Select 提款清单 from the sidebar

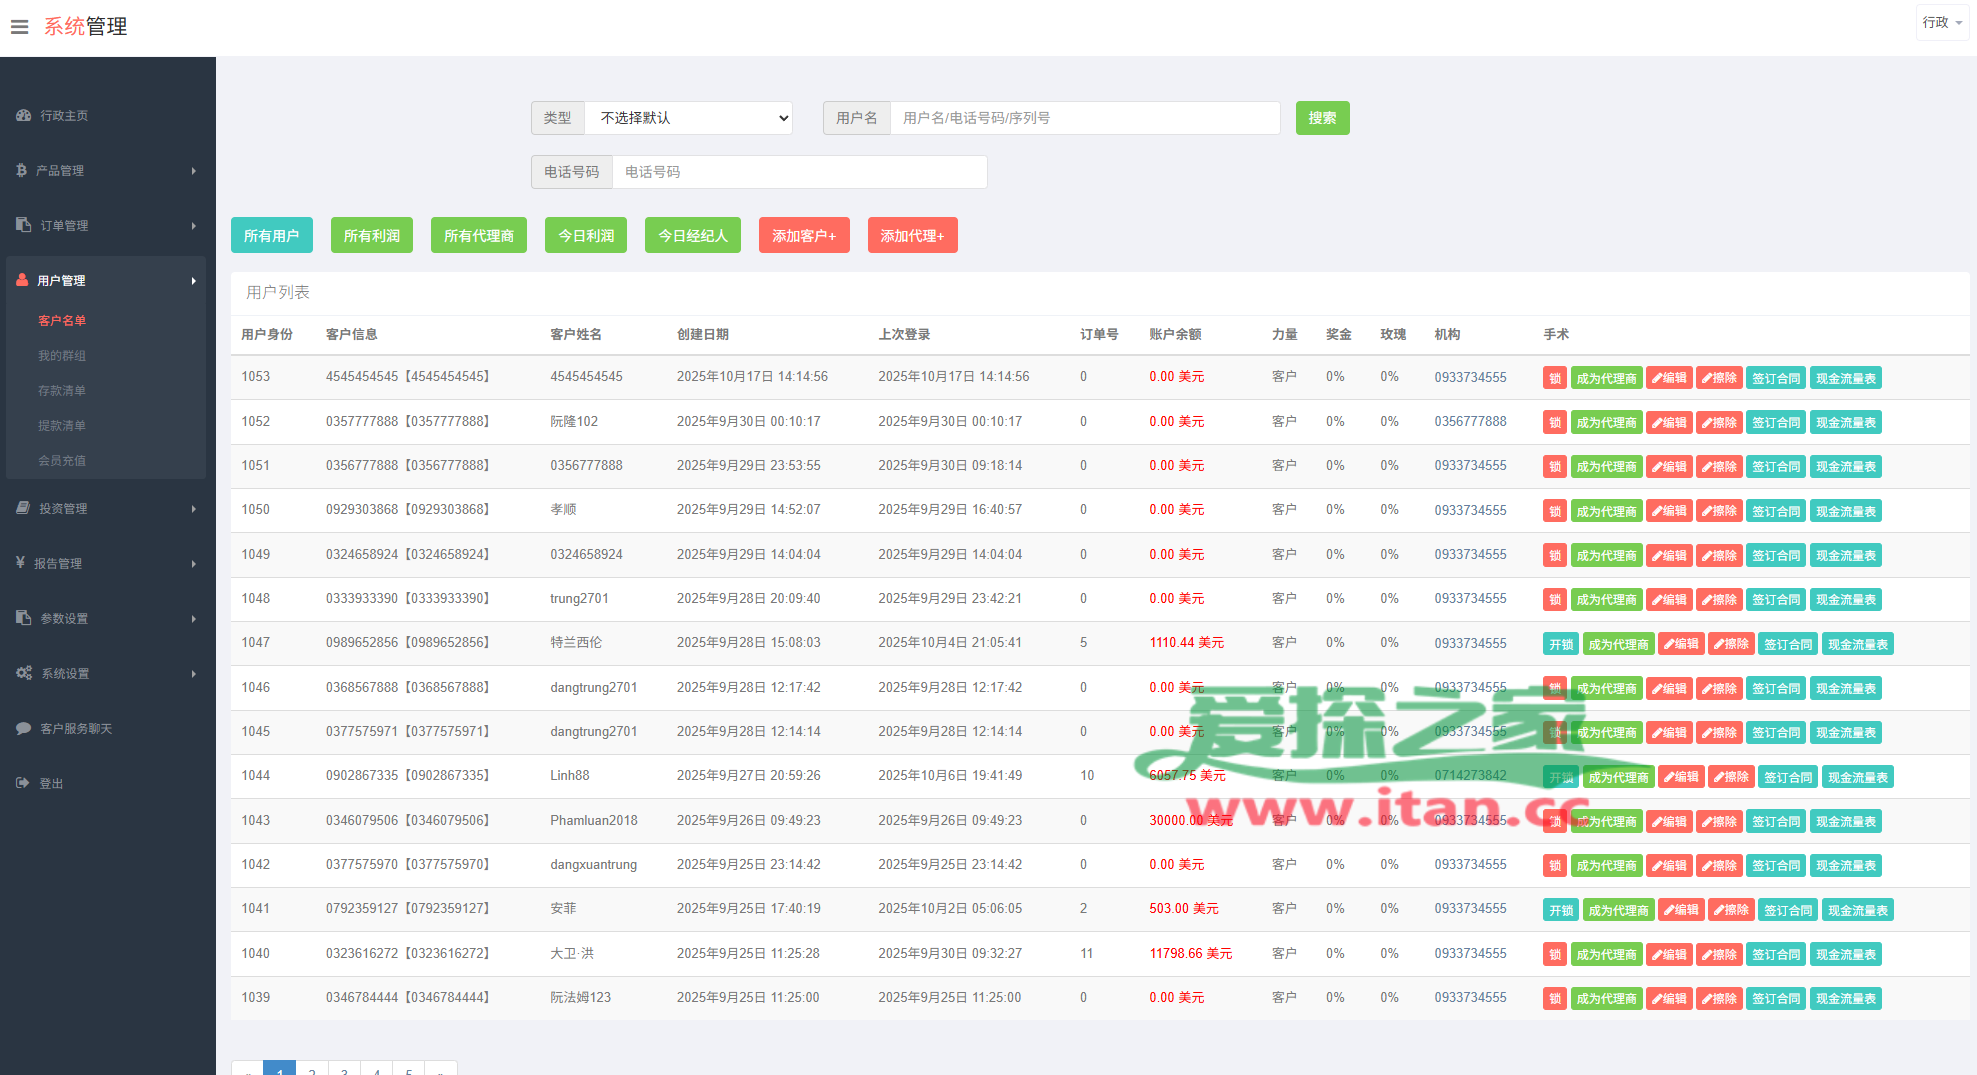click(62, 426)
